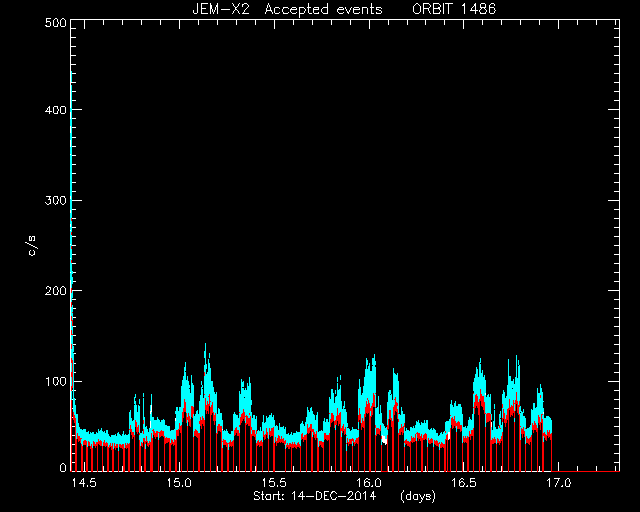640x512 pixels.
Task: Click the '0' y-axis tick label
Action: coord(63,467)
